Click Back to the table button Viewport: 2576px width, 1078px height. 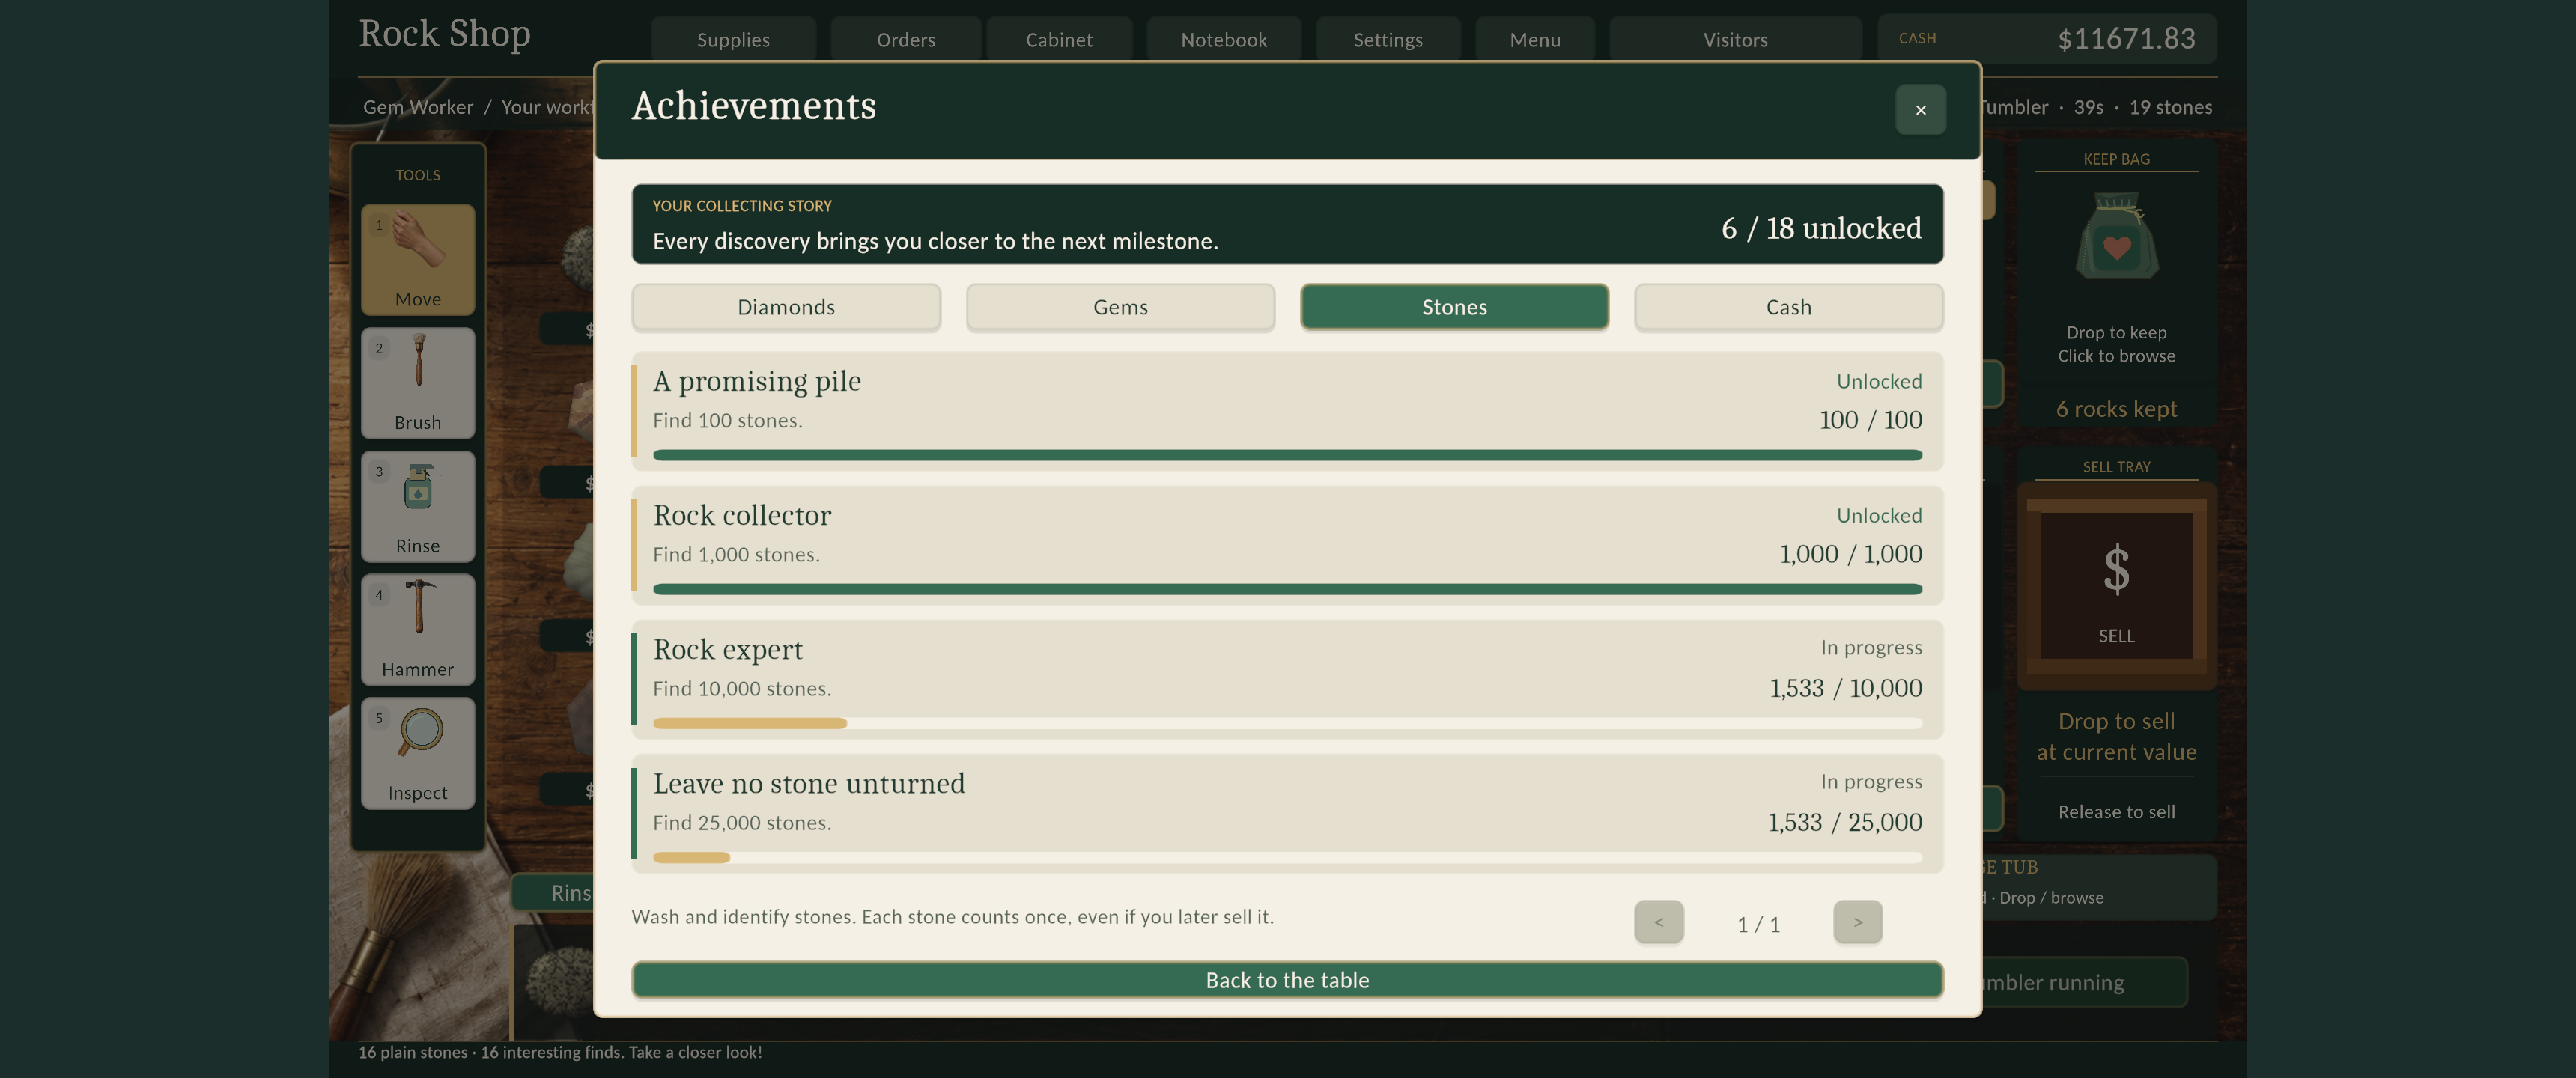1287,980
